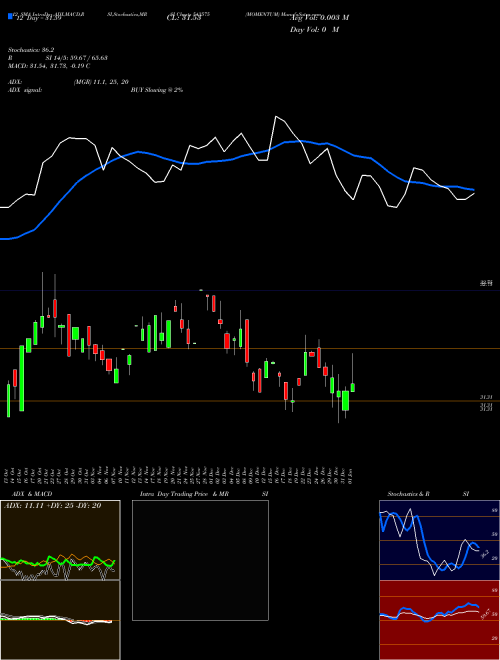
Task: Open the empty intraday trading price box
Action: click(200, 560)
